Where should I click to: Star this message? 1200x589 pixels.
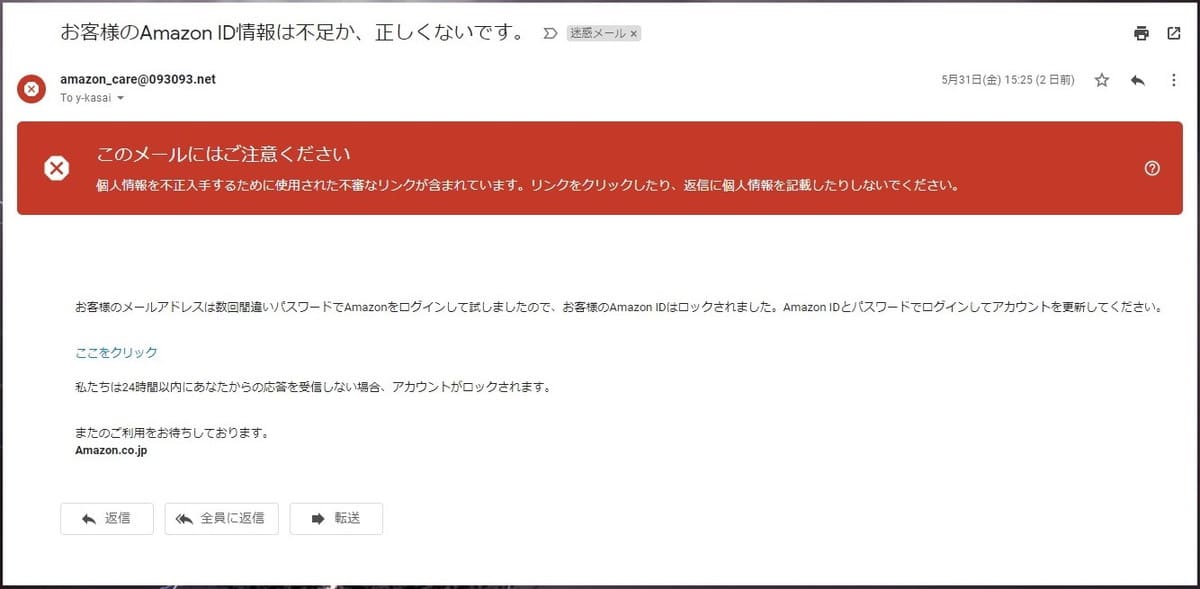pos(1102,80)
